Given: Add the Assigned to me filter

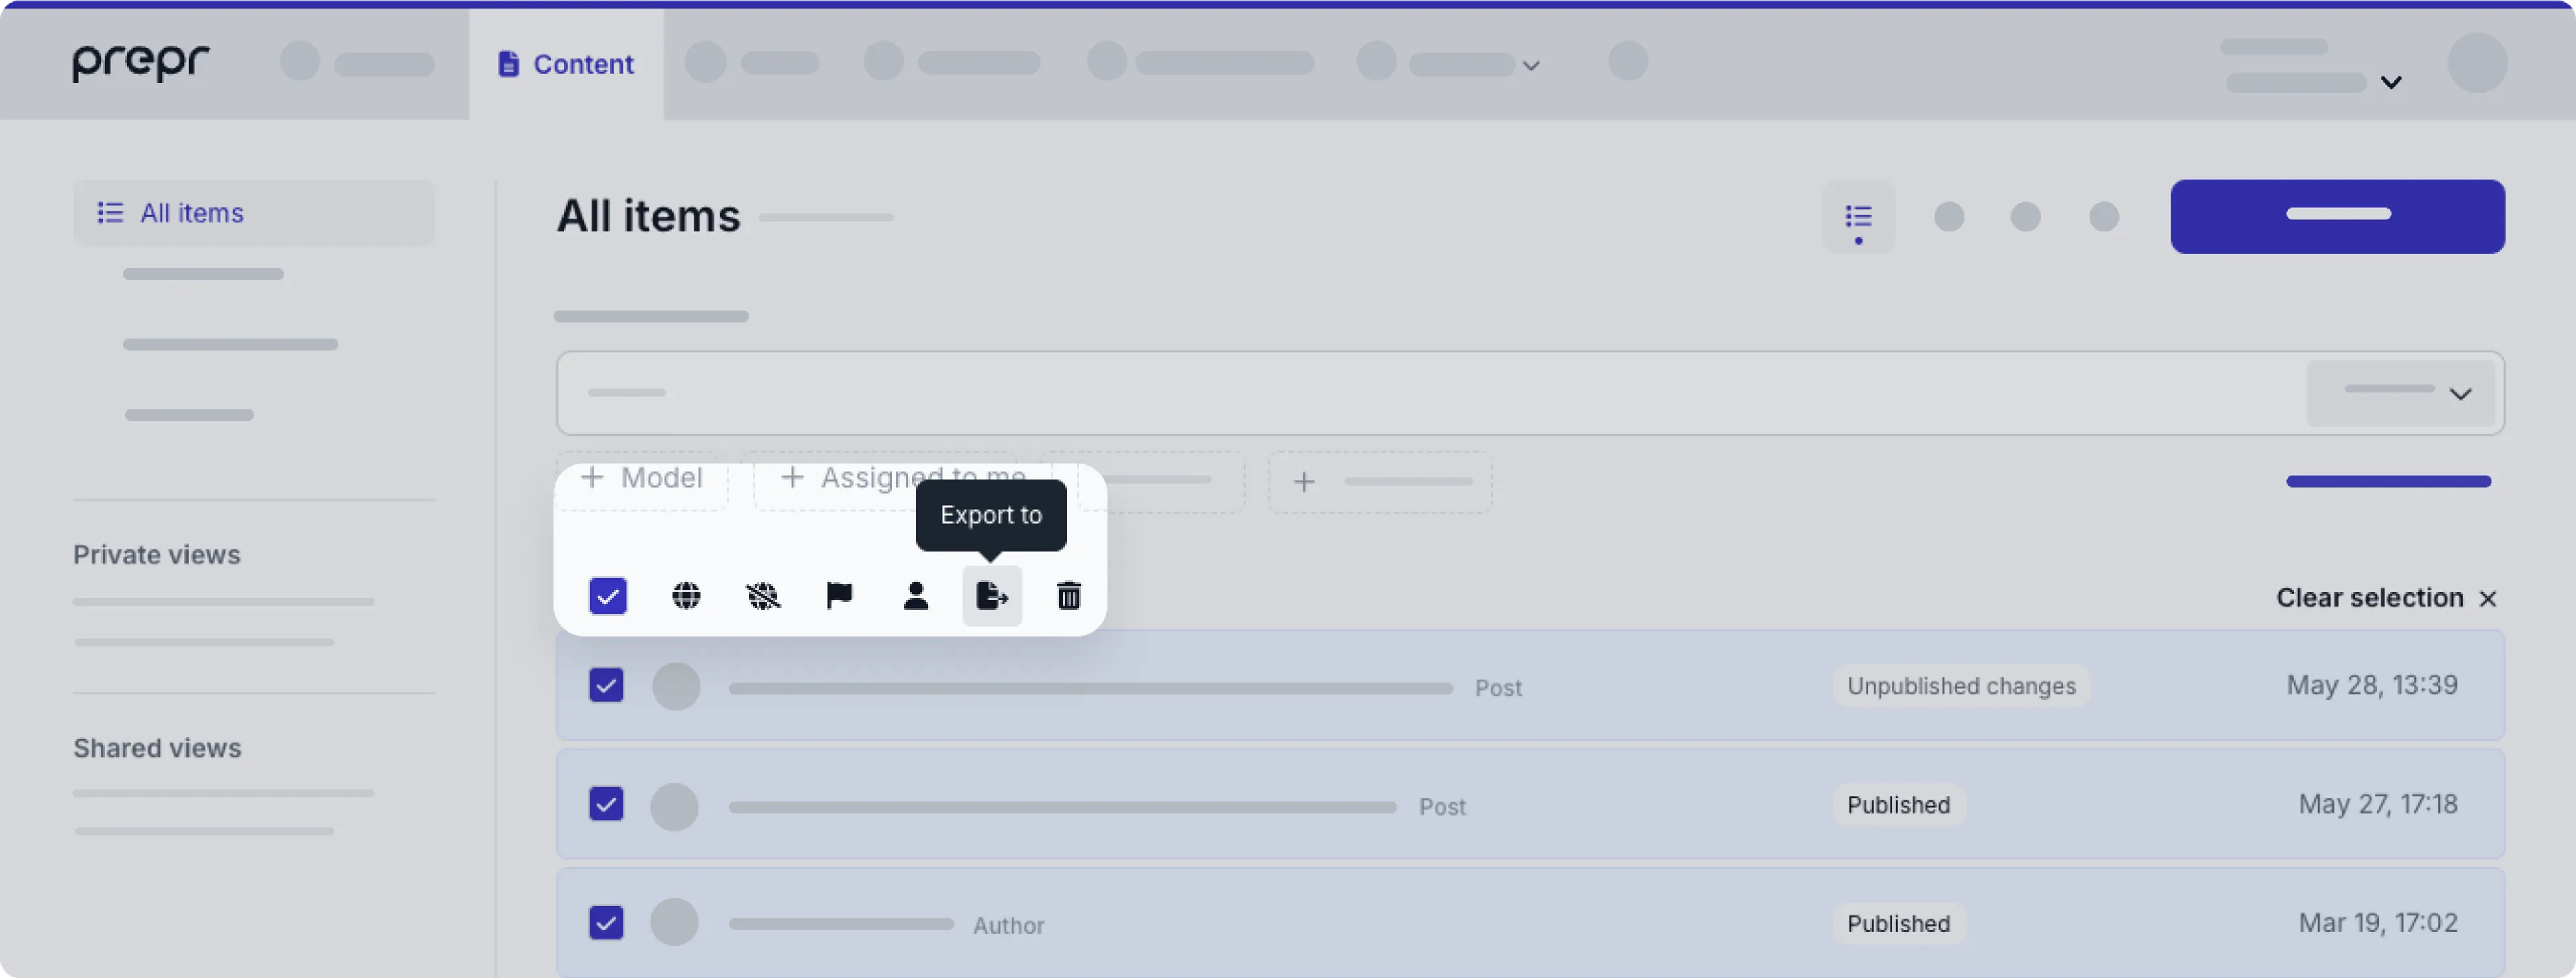Looking at the screenshot, I should pos(903,478).
